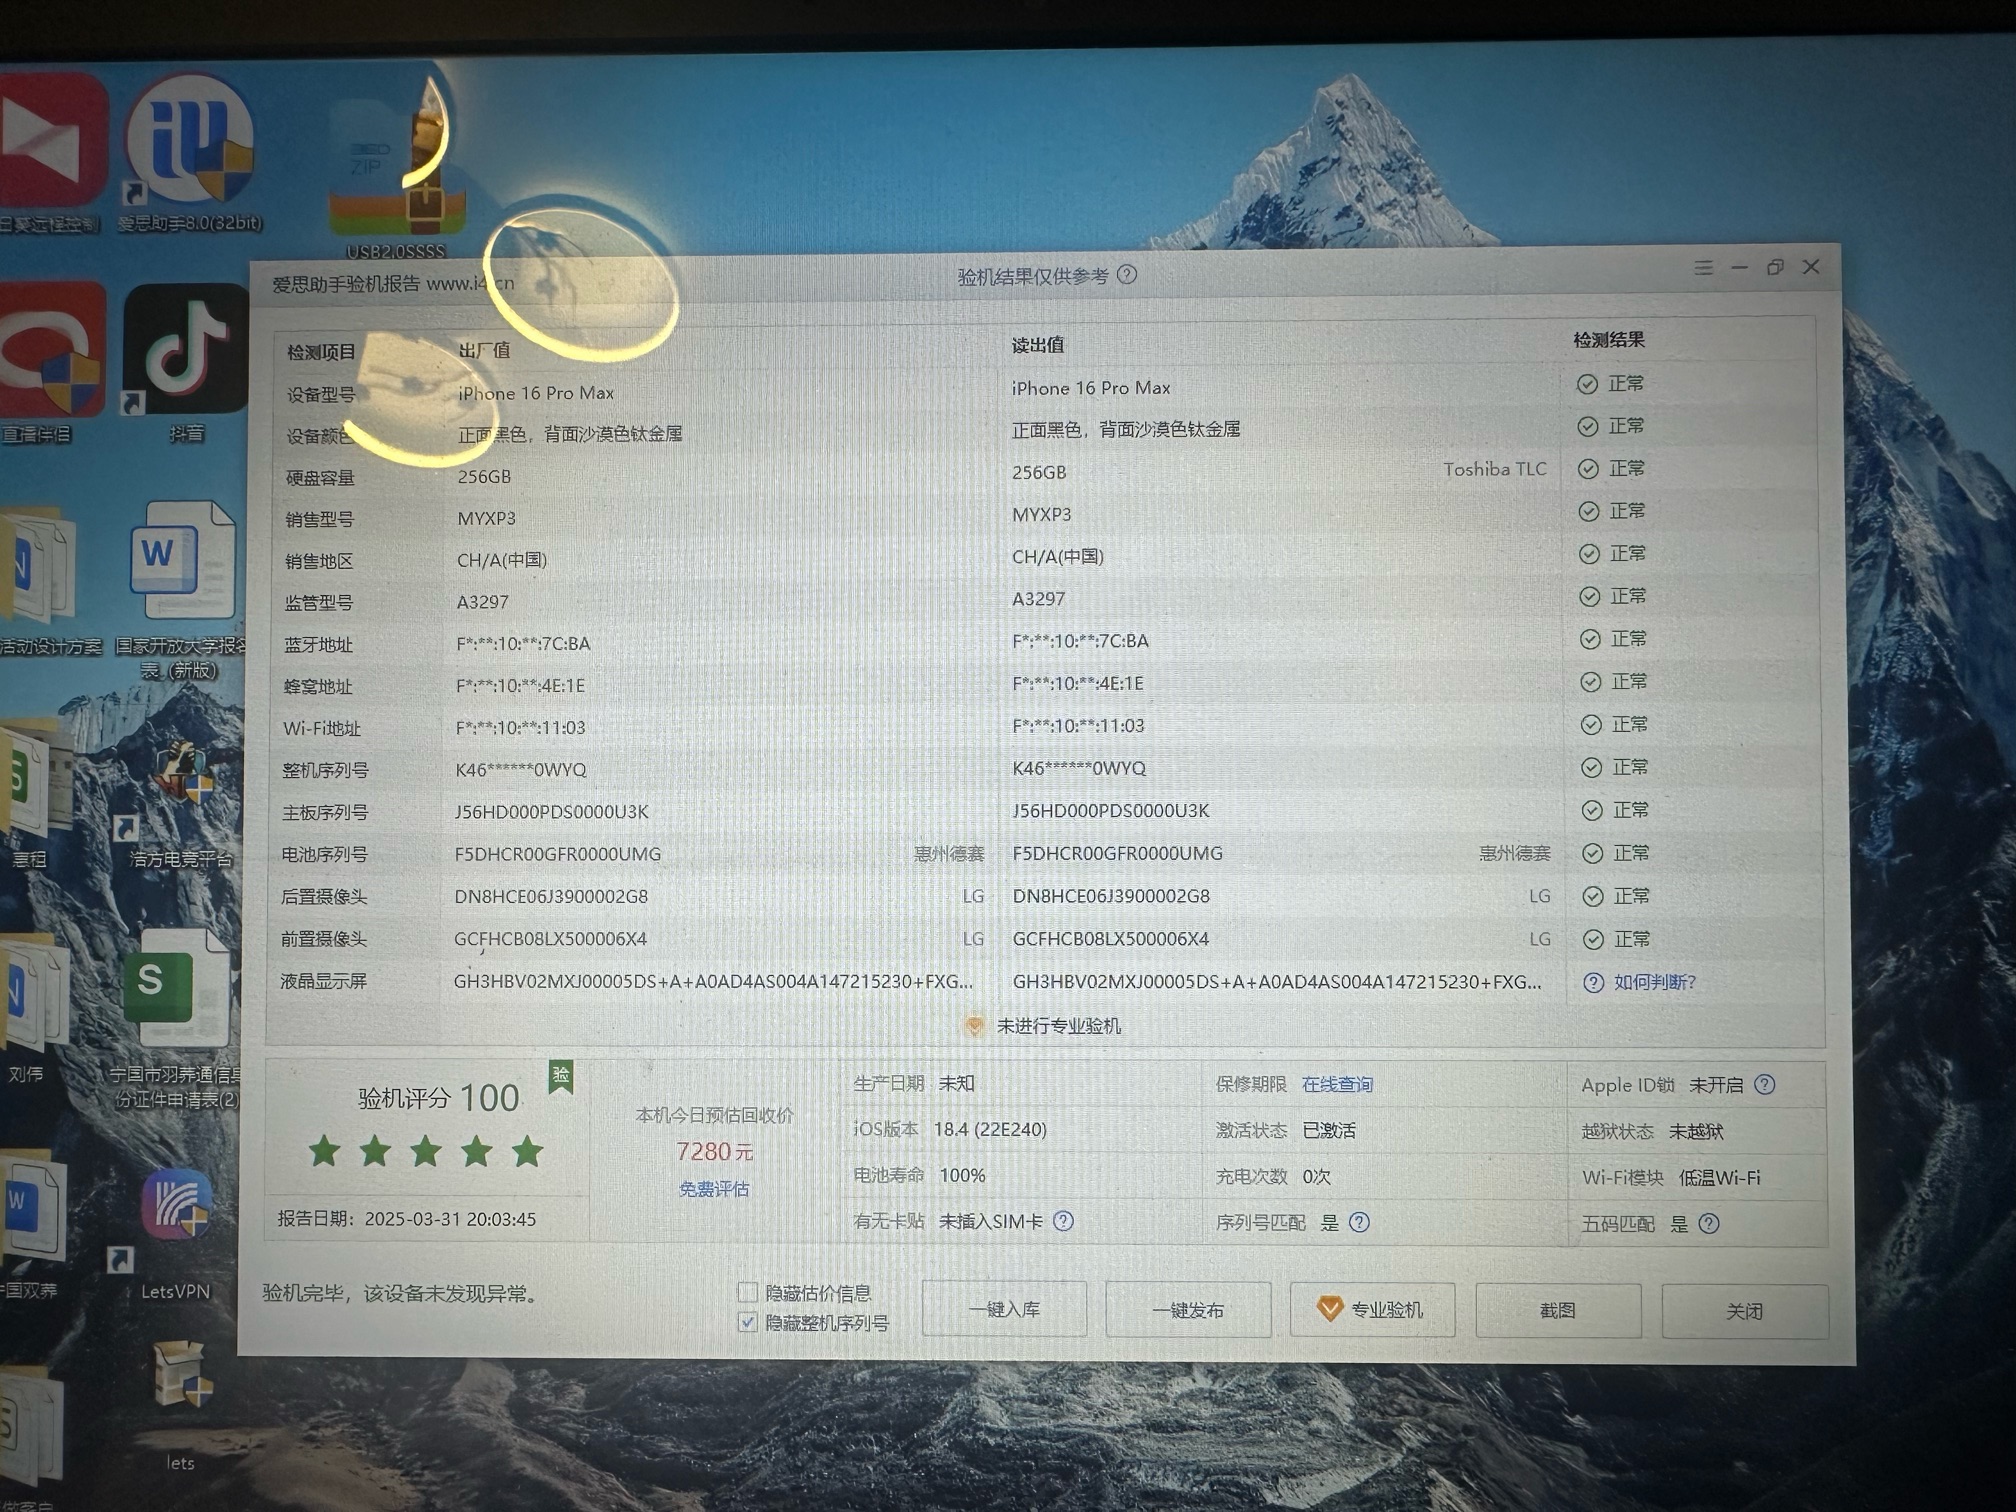Click help icon beside 序列号匹配
This screenshot has height=1512, width=2016.
(1359, 1222)
